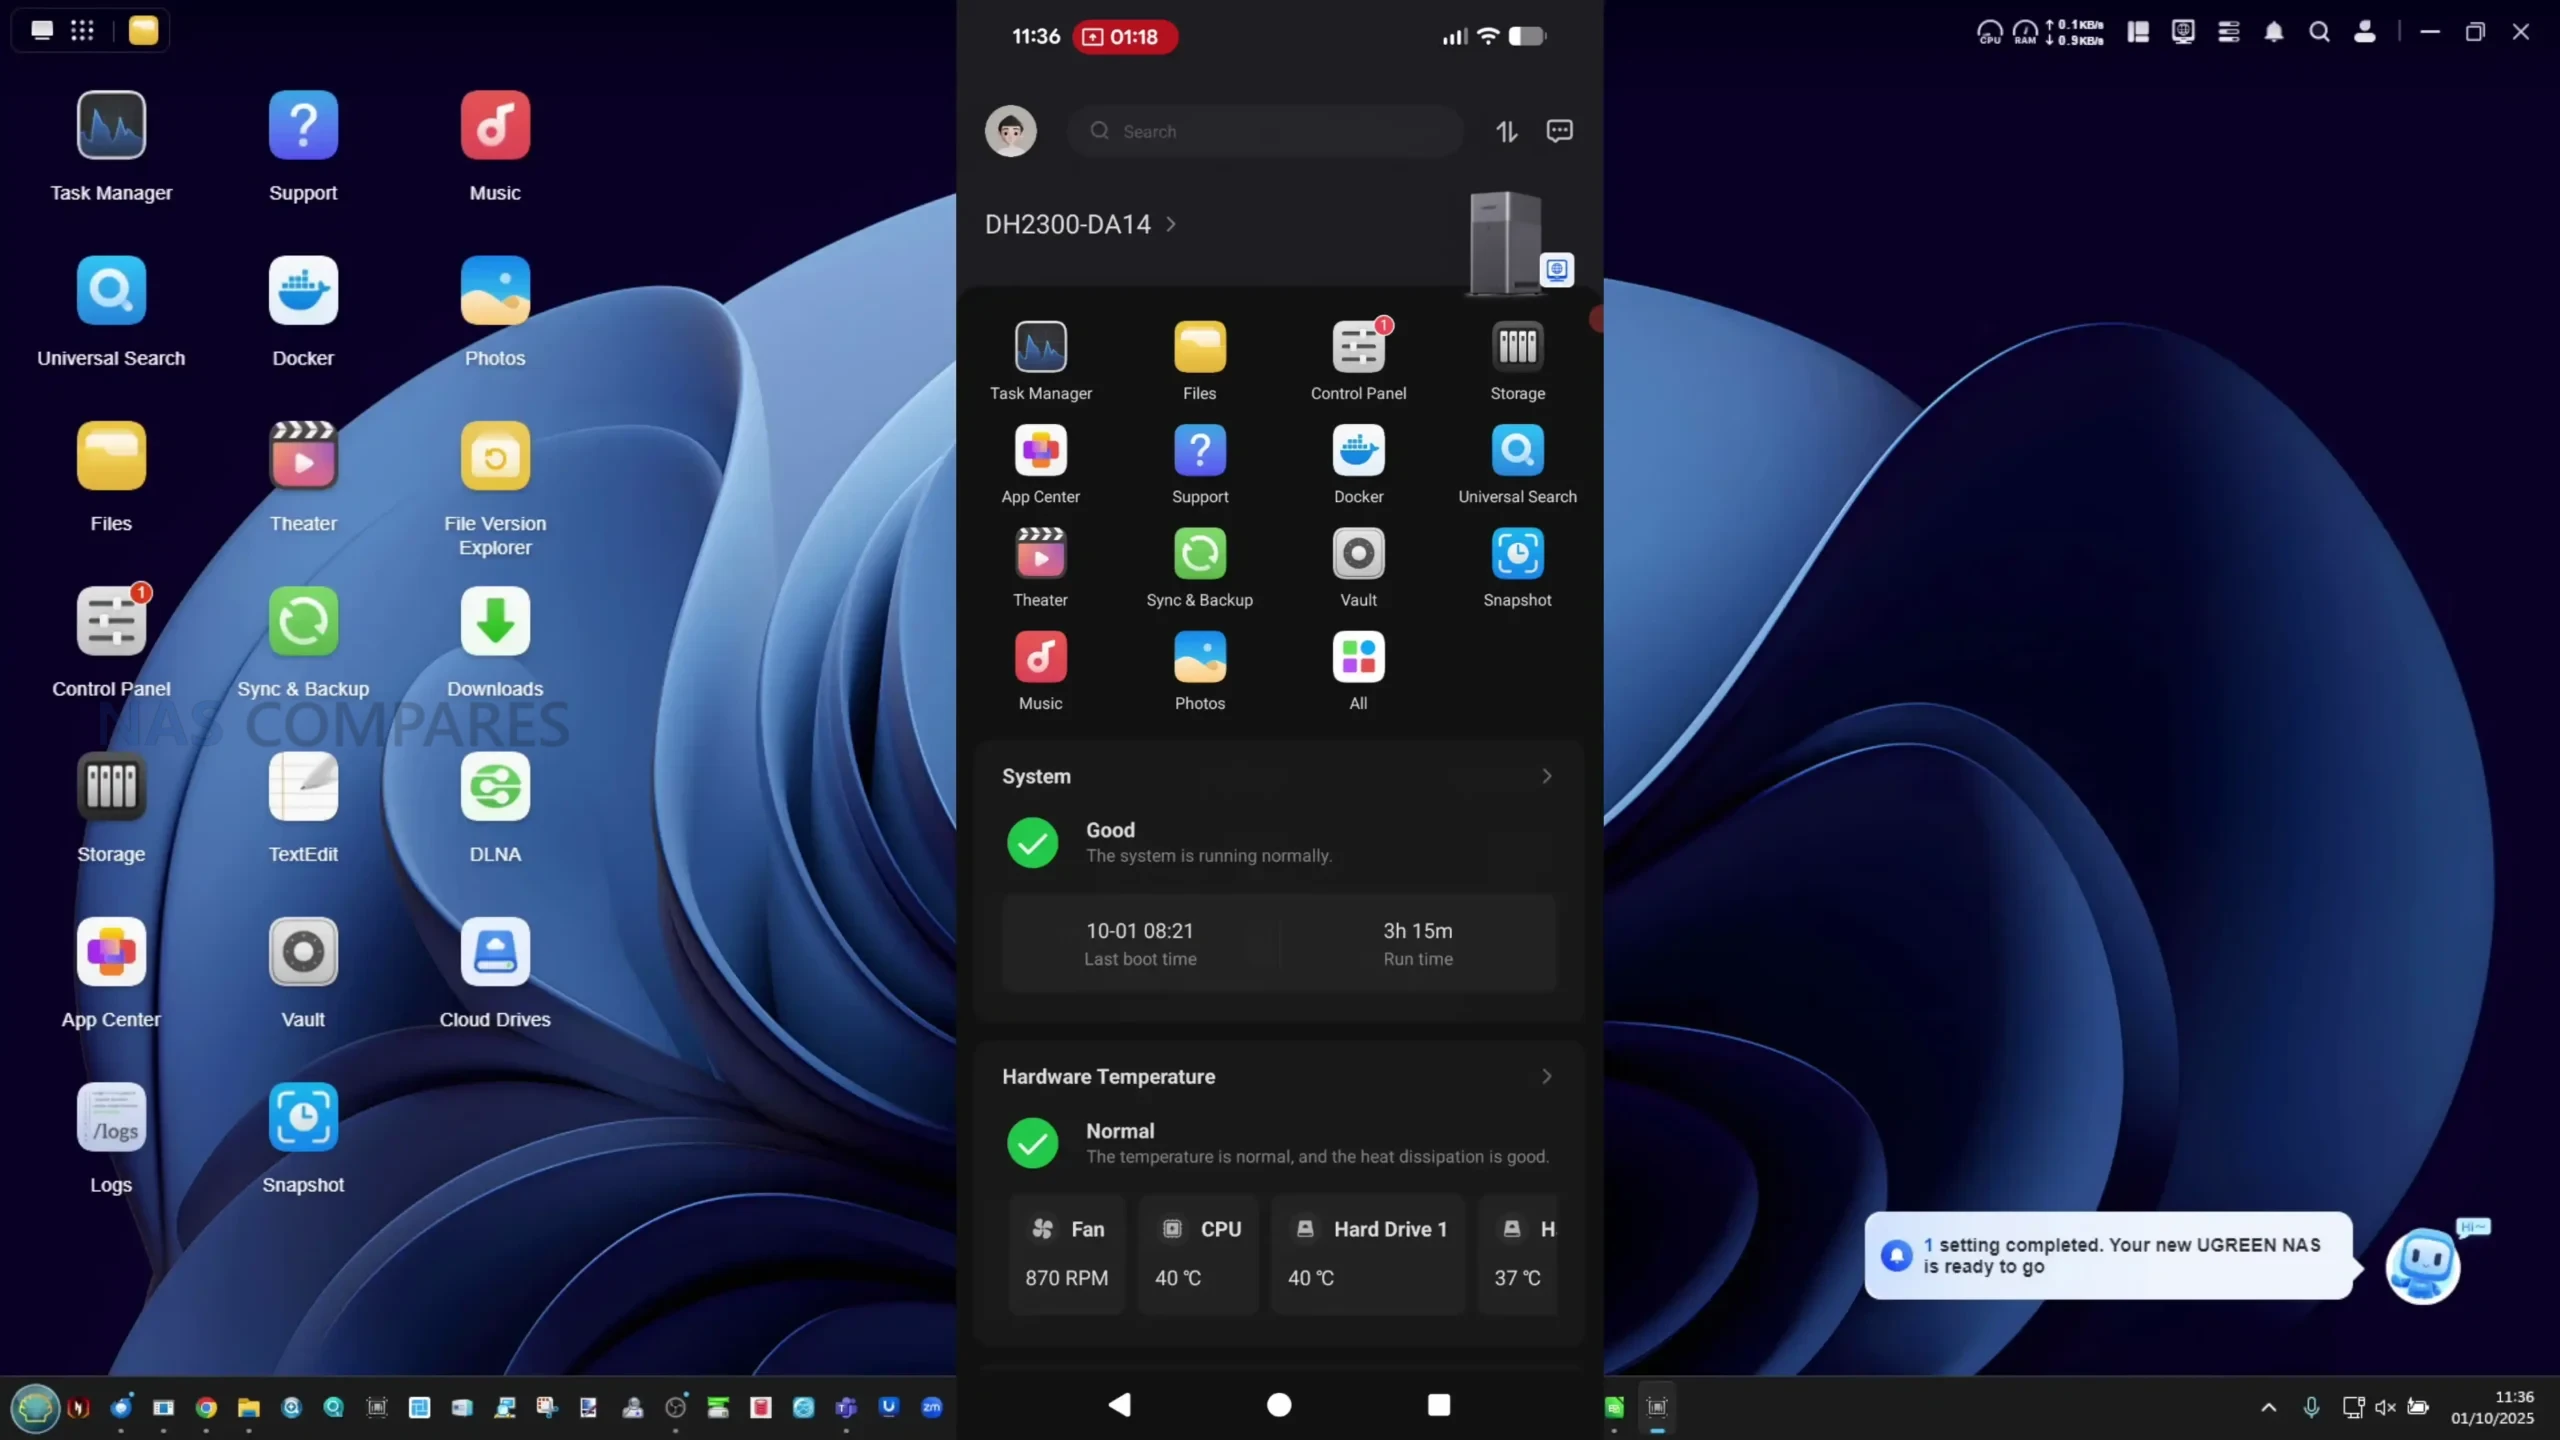Open the app grid launcher button
Image resolution: width=2560 pixels, height=1440 pixels.
[82, 31]
